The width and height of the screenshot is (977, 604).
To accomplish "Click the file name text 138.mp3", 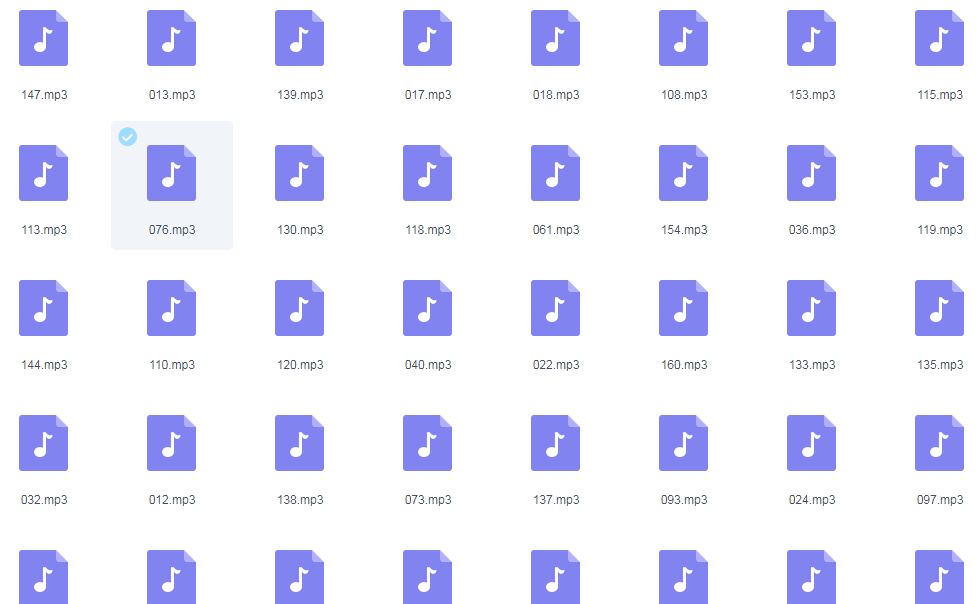I will coord(300,500).
